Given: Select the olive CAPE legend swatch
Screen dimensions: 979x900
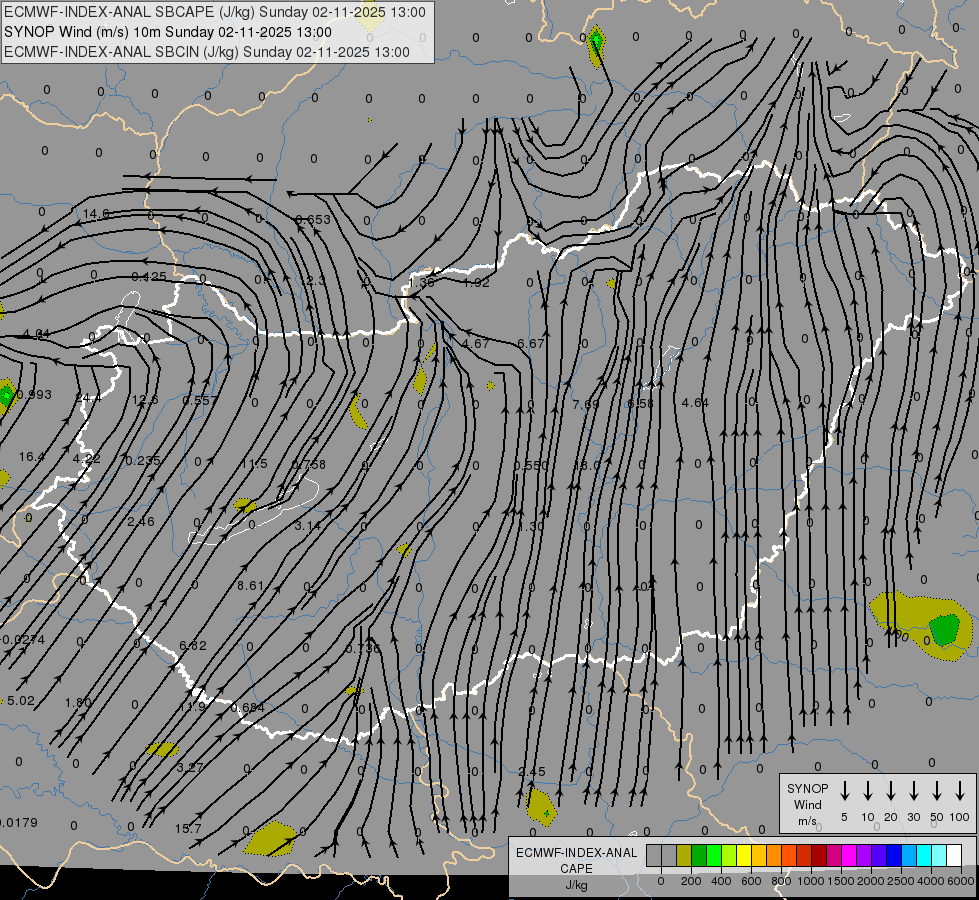Looking at the screenshot, I should point(684,856).
